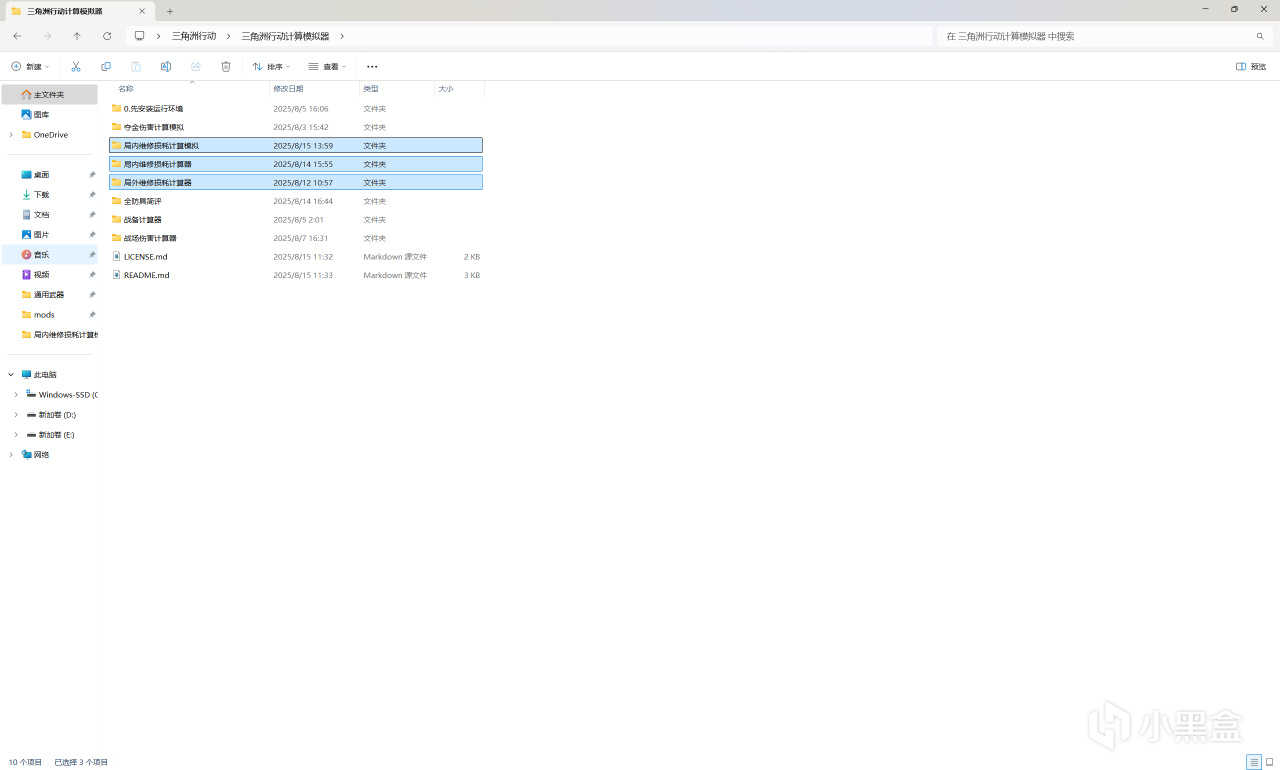Open the 查看 view dropdown

tap(327, 67)
